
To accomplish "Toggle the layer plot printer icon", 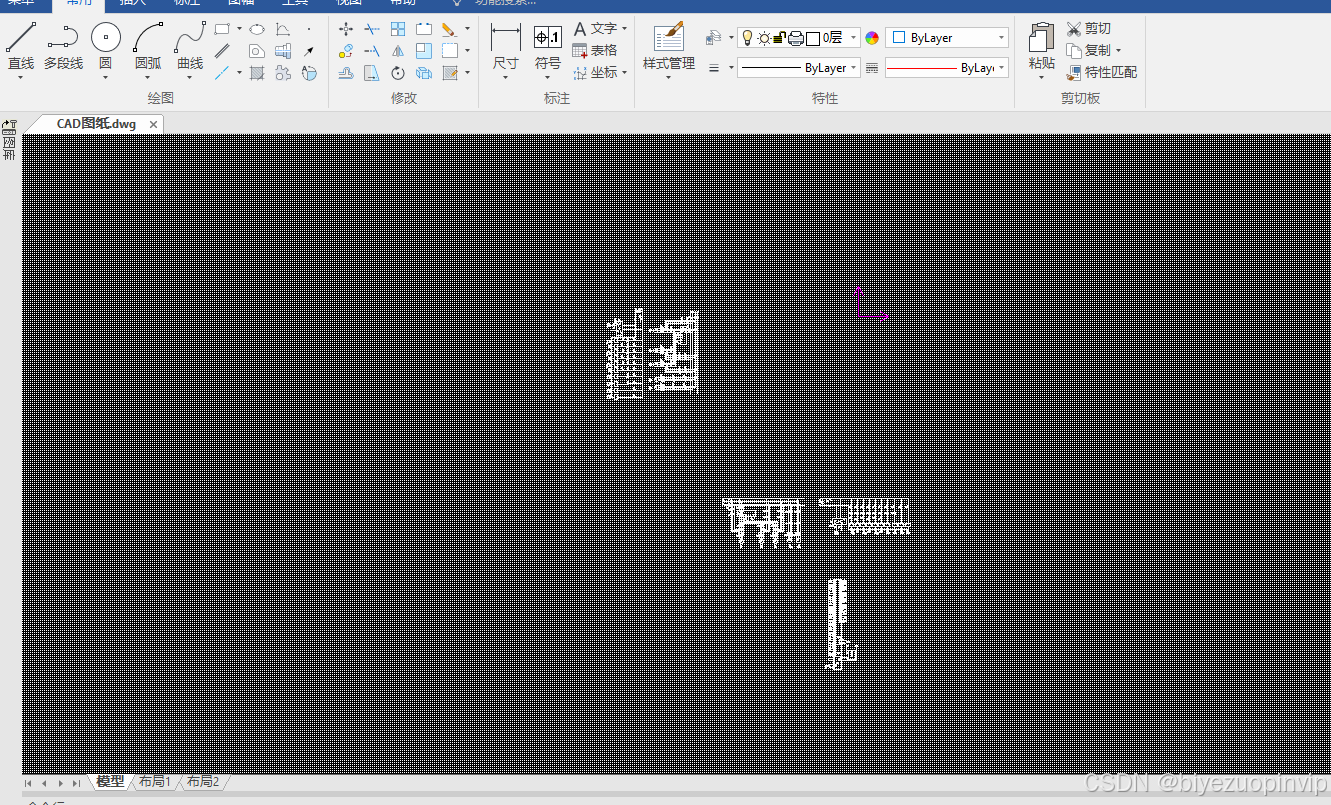I will click(x=796, y=38).
